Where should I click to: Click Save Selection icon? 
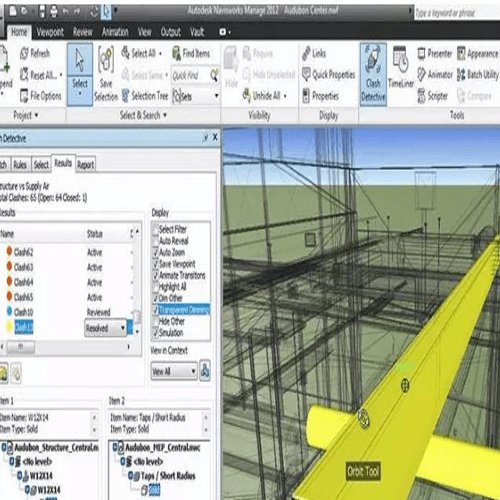(x=106, y=60)
